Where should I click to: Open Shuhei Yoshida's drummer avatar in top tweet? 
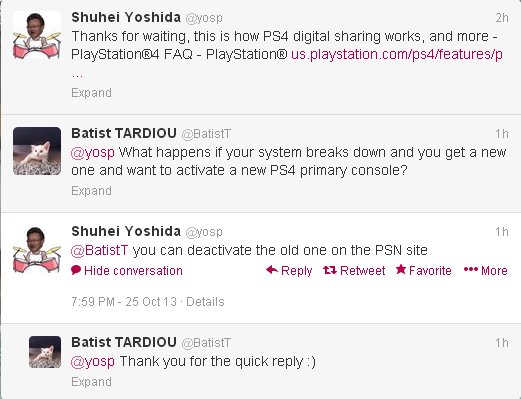pyautogui.click(x=37, y=35)
